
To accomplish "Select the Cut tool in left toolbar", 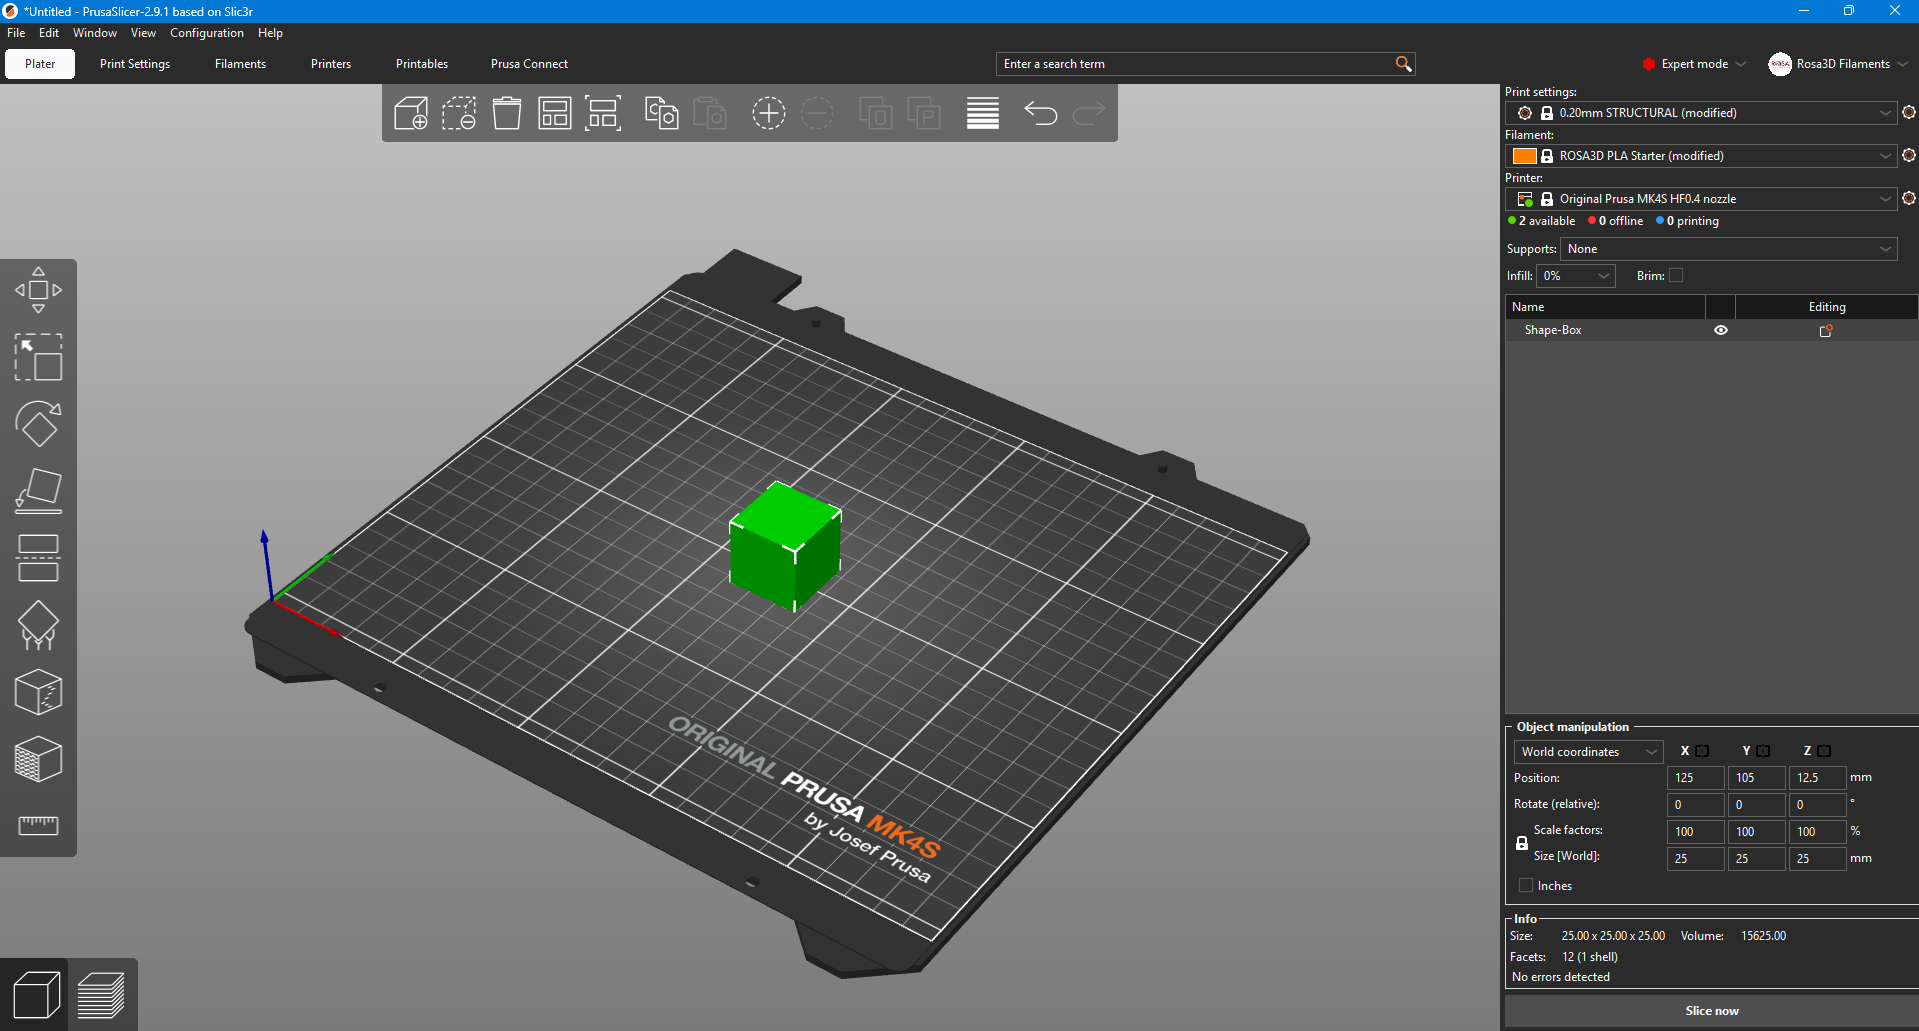I will 38,558.
